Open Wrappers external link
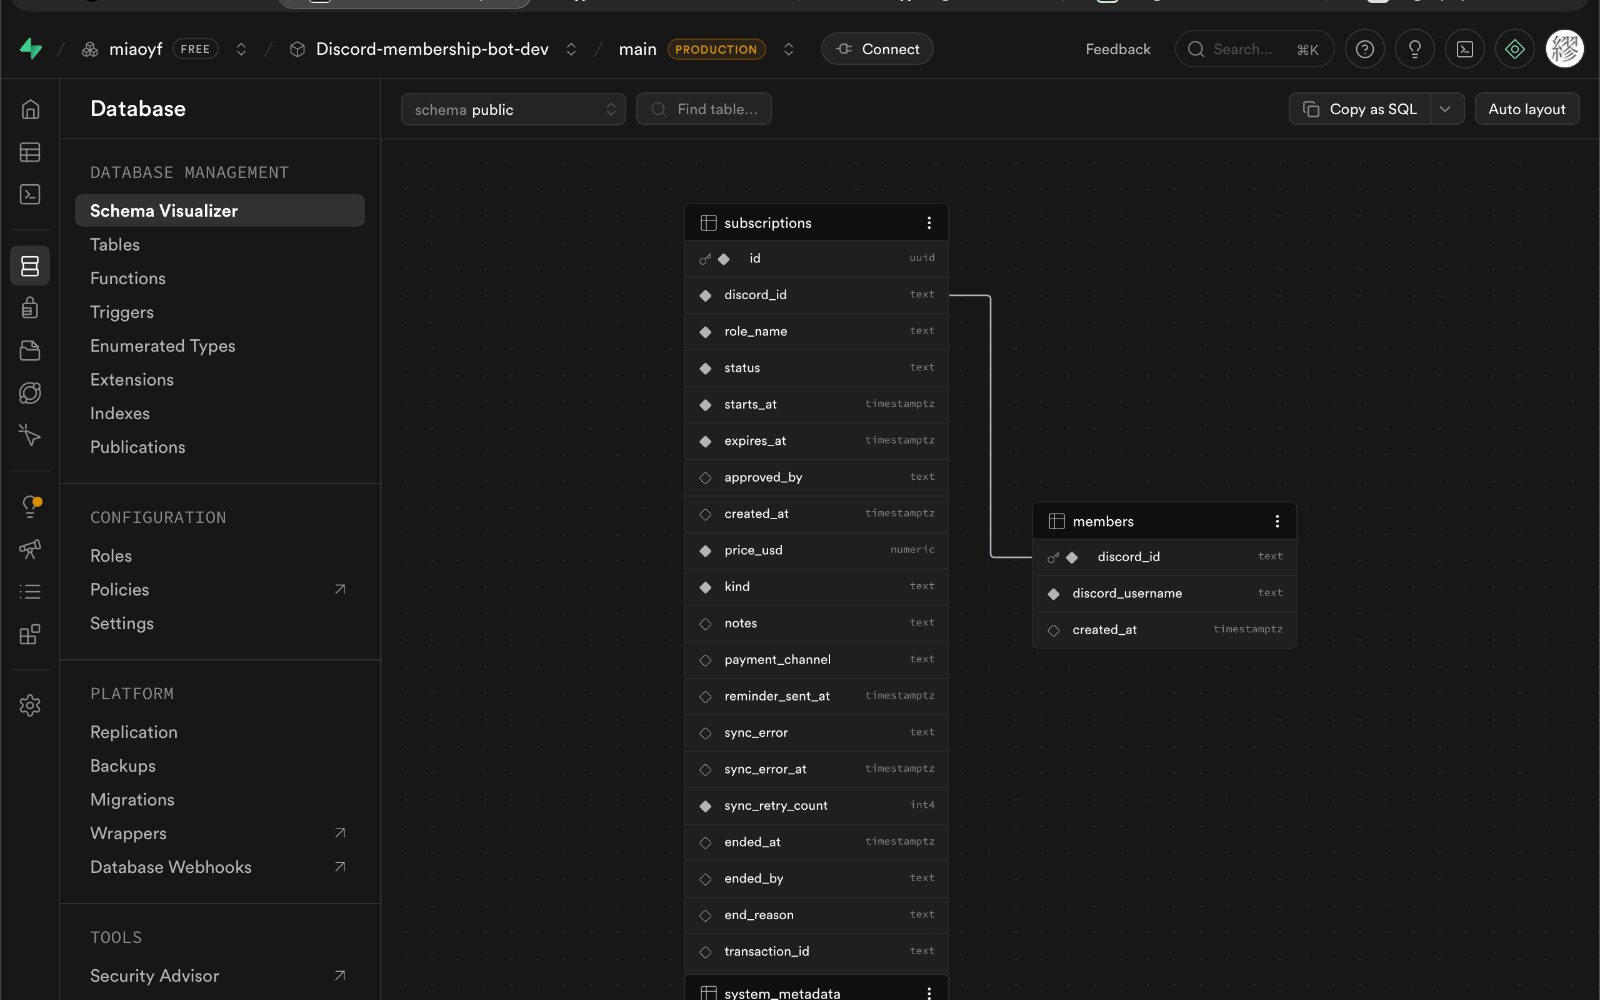Viewport: 1600px width, 1000px height. 220,834
